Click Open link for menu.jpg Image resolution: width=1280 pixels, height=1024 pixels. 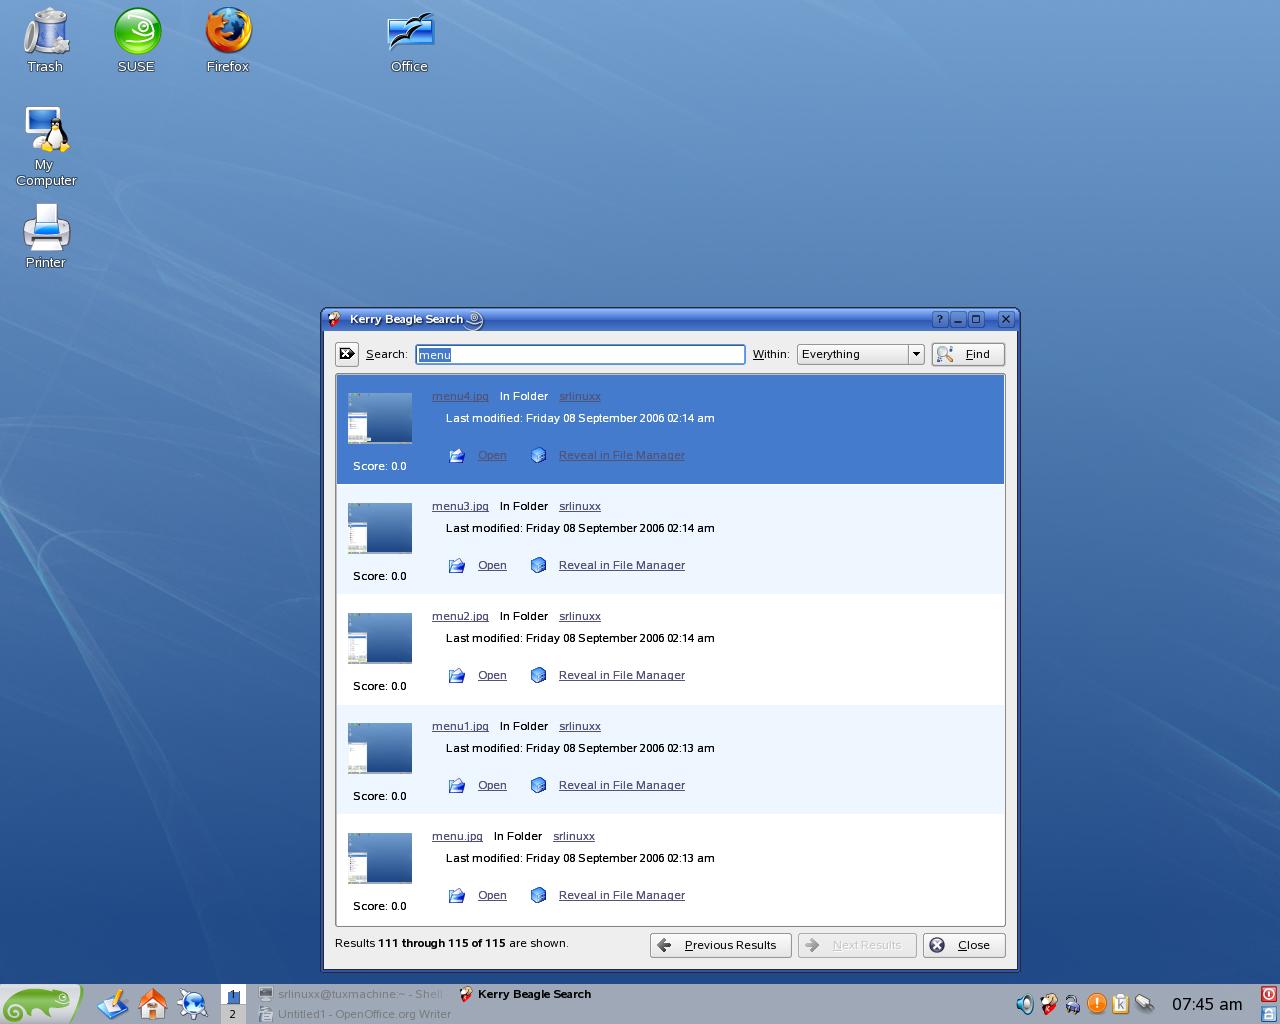coord(492,895)
